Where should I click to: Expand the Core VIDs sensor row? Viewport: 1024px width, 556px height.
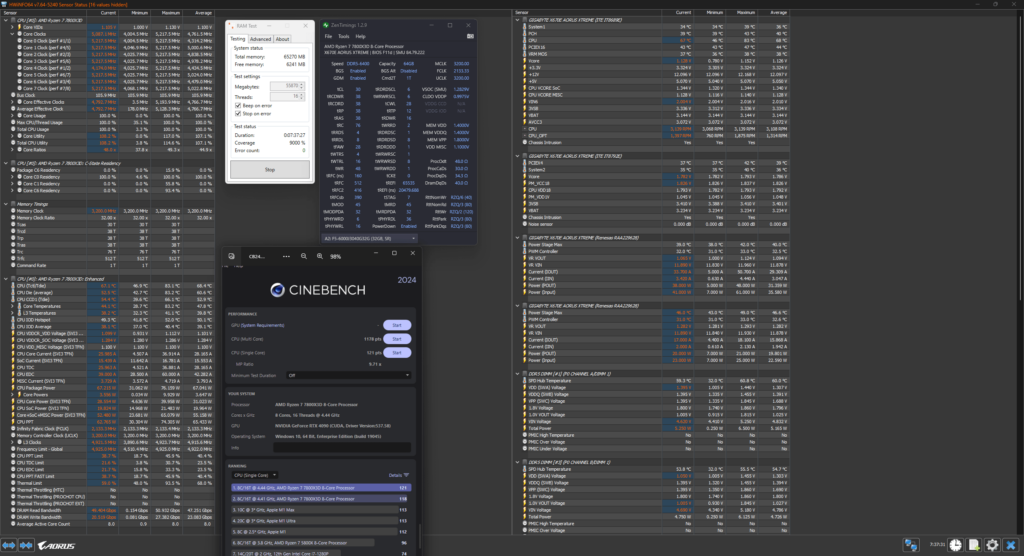tap(12, 27)
